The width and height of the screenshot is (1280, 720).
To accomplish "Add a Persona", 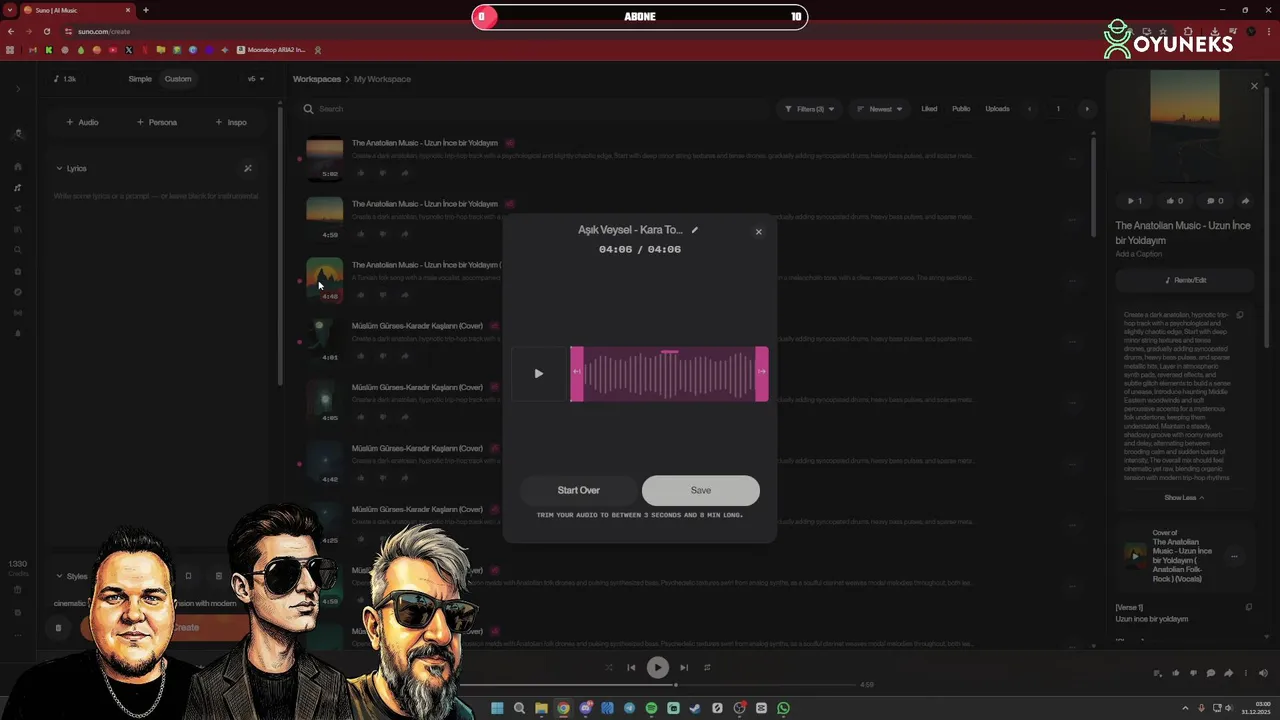I will pos(156,122).
